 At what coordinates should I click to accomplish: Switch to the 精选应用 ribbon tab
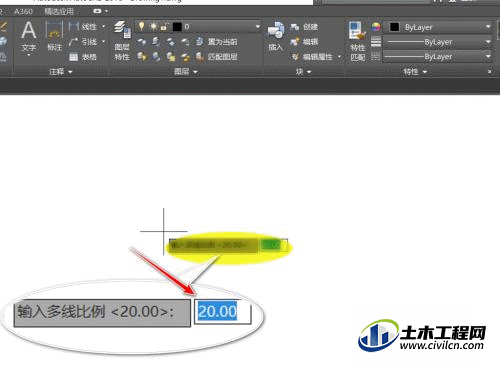[59, 12]
